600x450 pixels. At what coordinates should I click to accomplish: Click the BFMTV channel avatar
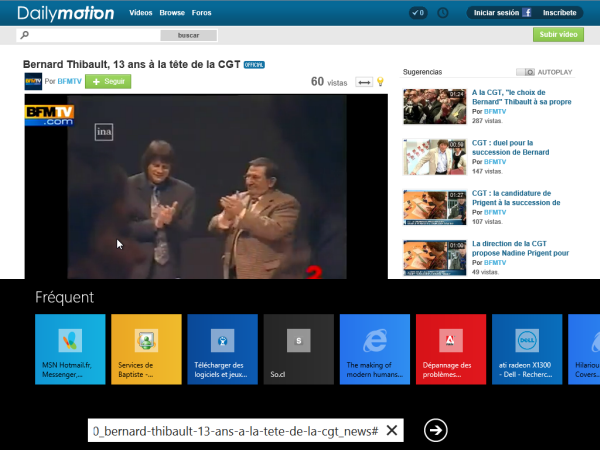point(33,81)
